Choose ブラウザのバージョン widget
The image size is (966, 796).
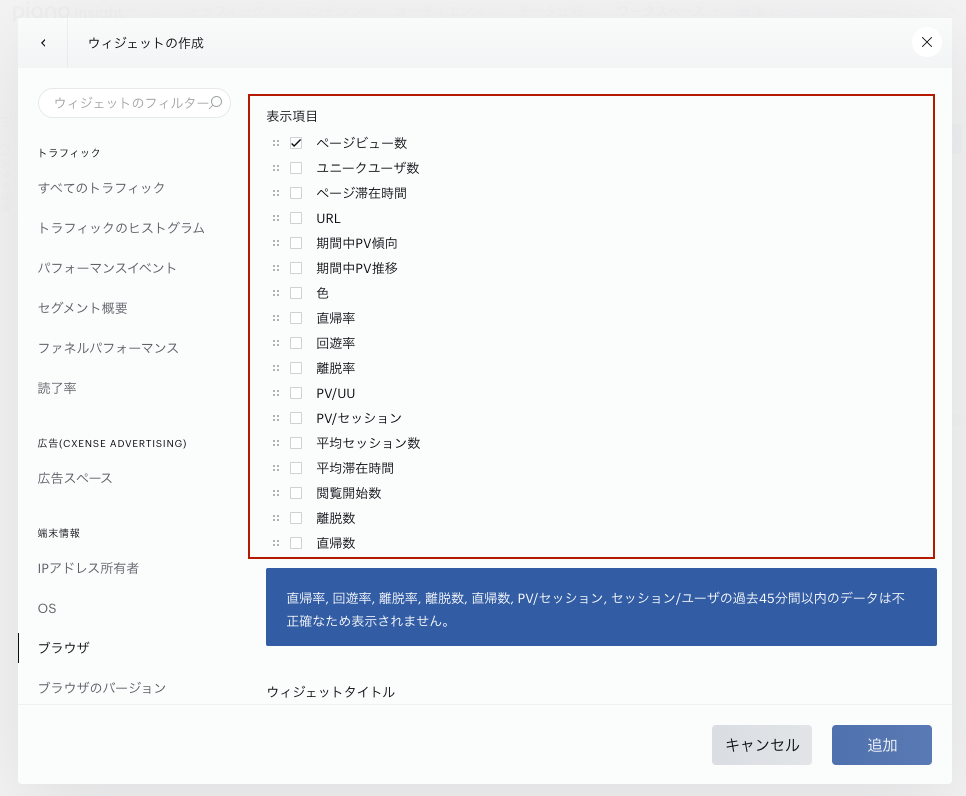pyautogui.click(x=102, y=688)
